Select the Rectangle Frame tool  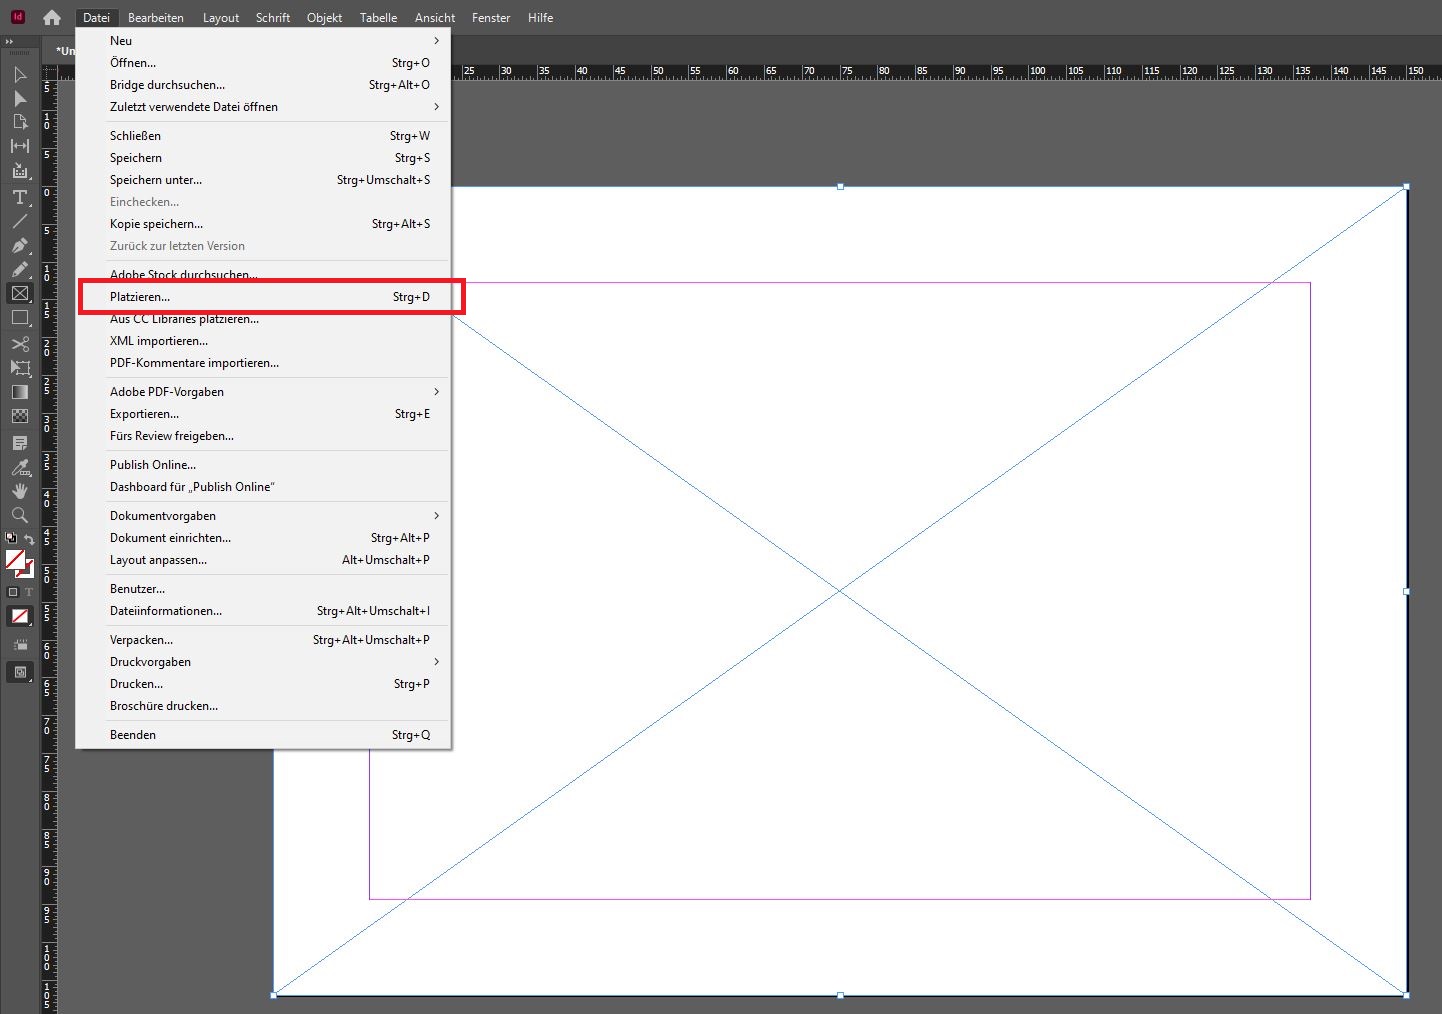pyautogui.click(x=19, y=293)
